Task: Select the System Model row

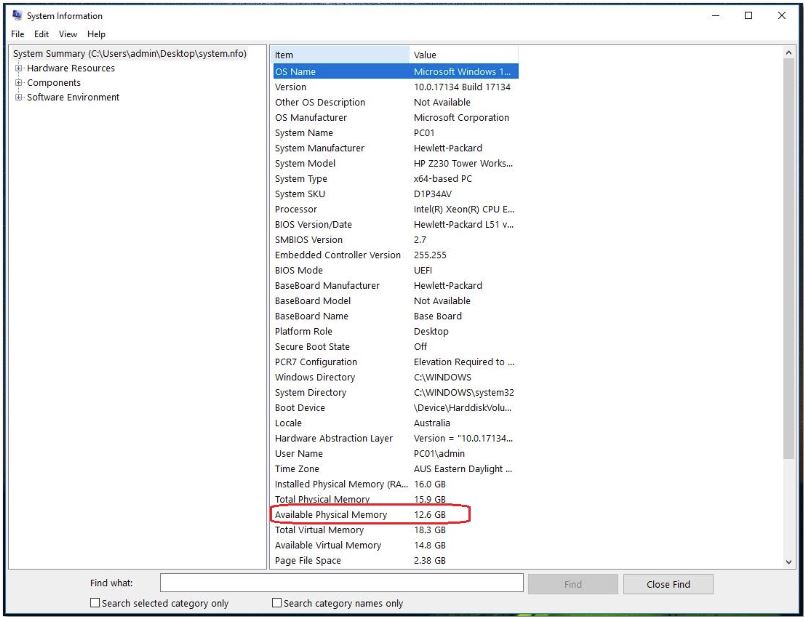Action: [x=396, y=163]
